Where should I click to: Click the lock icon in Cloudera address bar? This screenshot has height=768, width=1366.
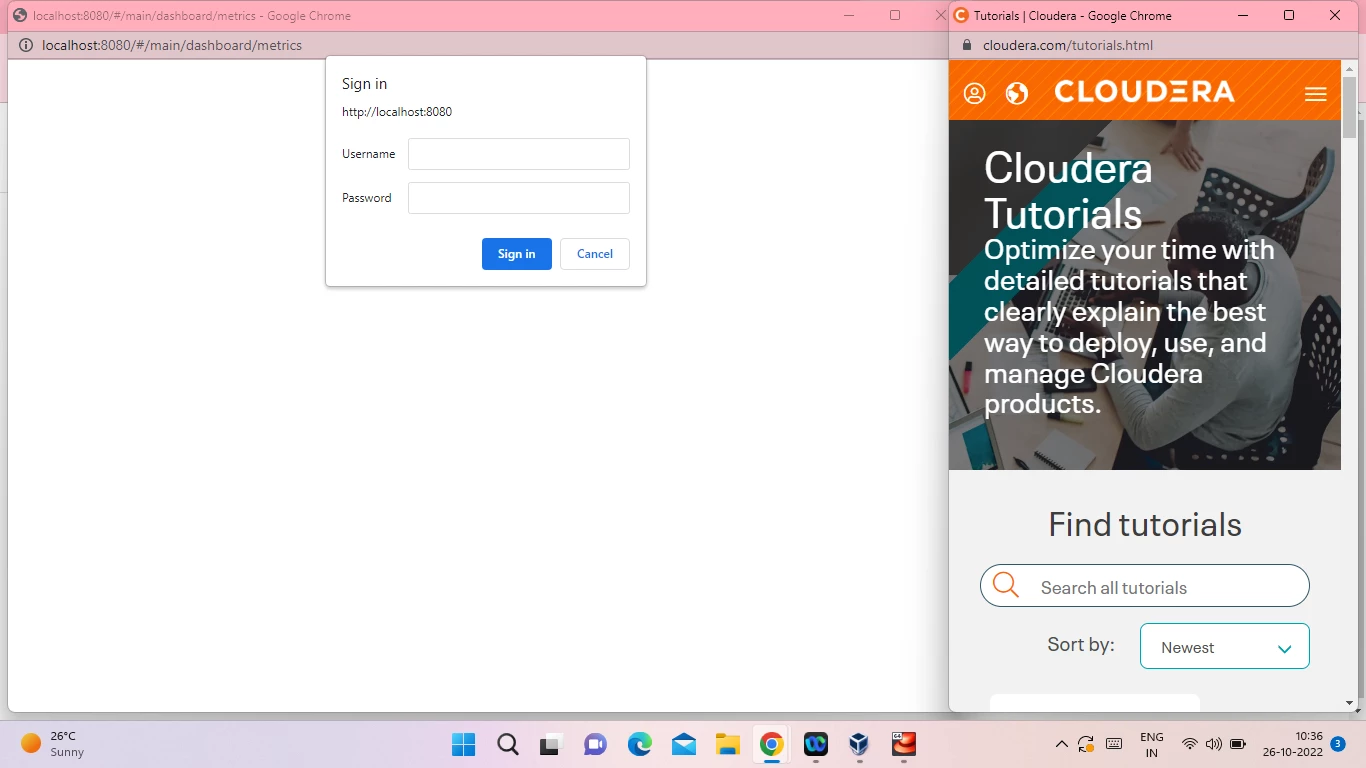pyautogui.click(x=966, y=45)
